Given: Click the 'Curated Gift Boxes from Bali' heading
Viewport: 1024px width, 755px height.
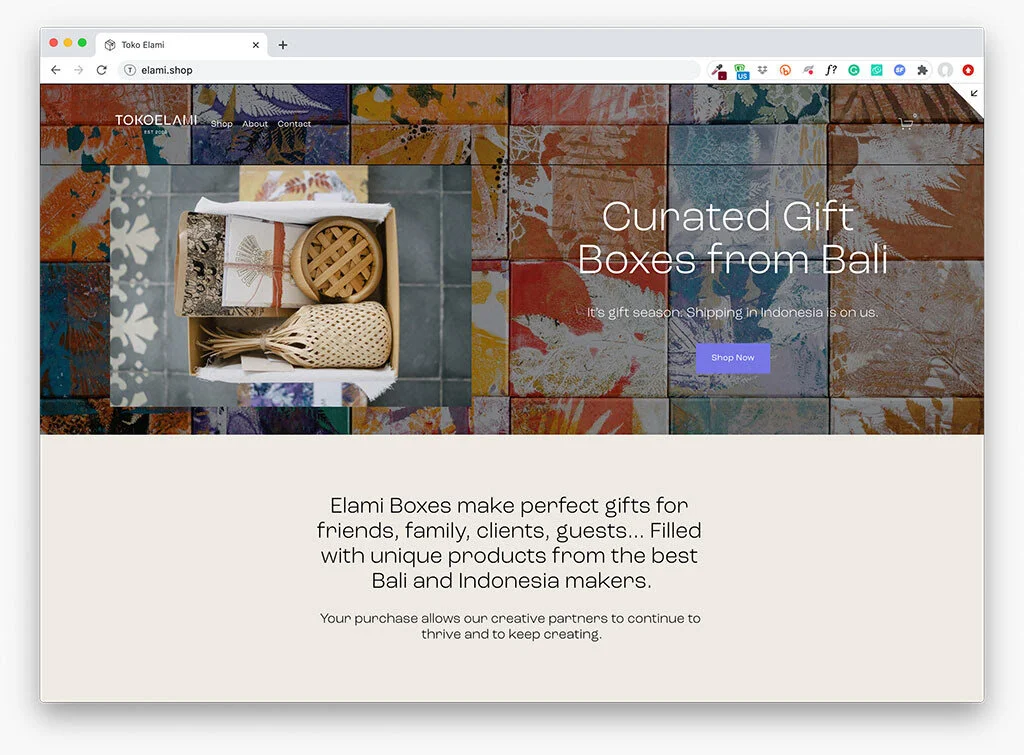Looking at the screenshot, I should coord(731,237).
